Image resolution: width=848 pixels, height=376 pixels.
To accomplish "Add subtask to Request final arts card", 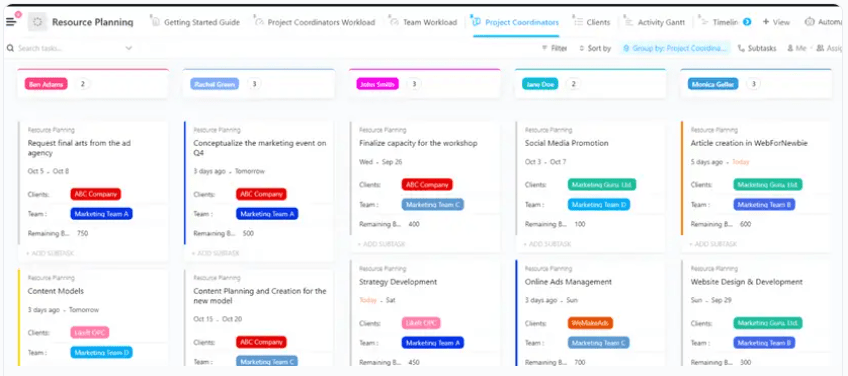I will 50,253.
